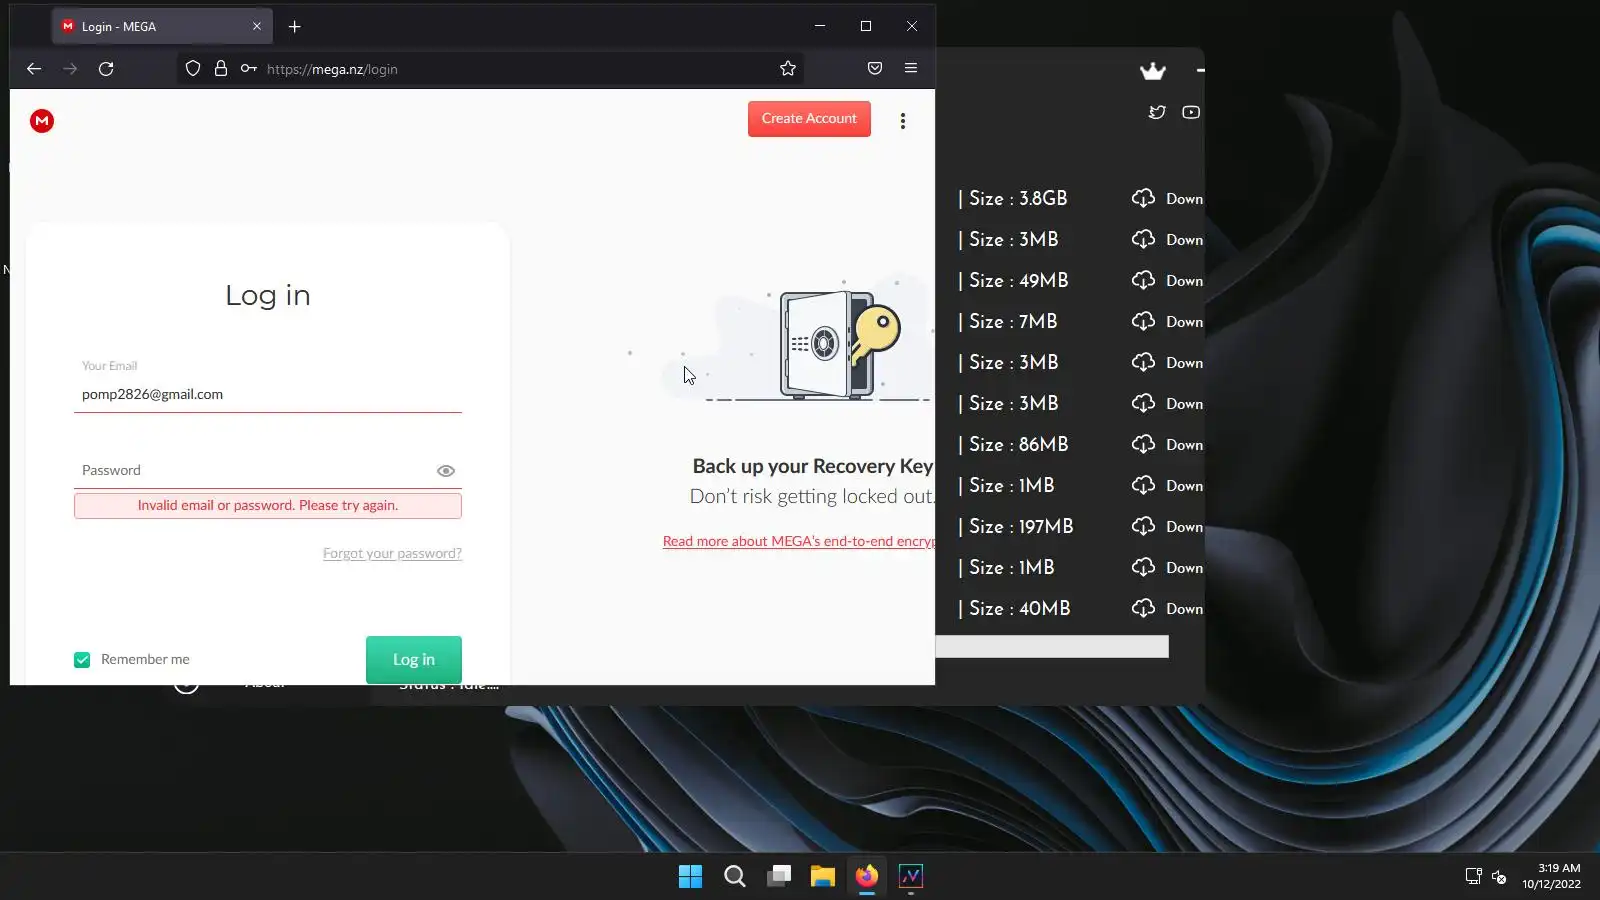Click cloud download icon for Size 86MB
The width and height of the screenshot is (1600, 900).
1143,445
